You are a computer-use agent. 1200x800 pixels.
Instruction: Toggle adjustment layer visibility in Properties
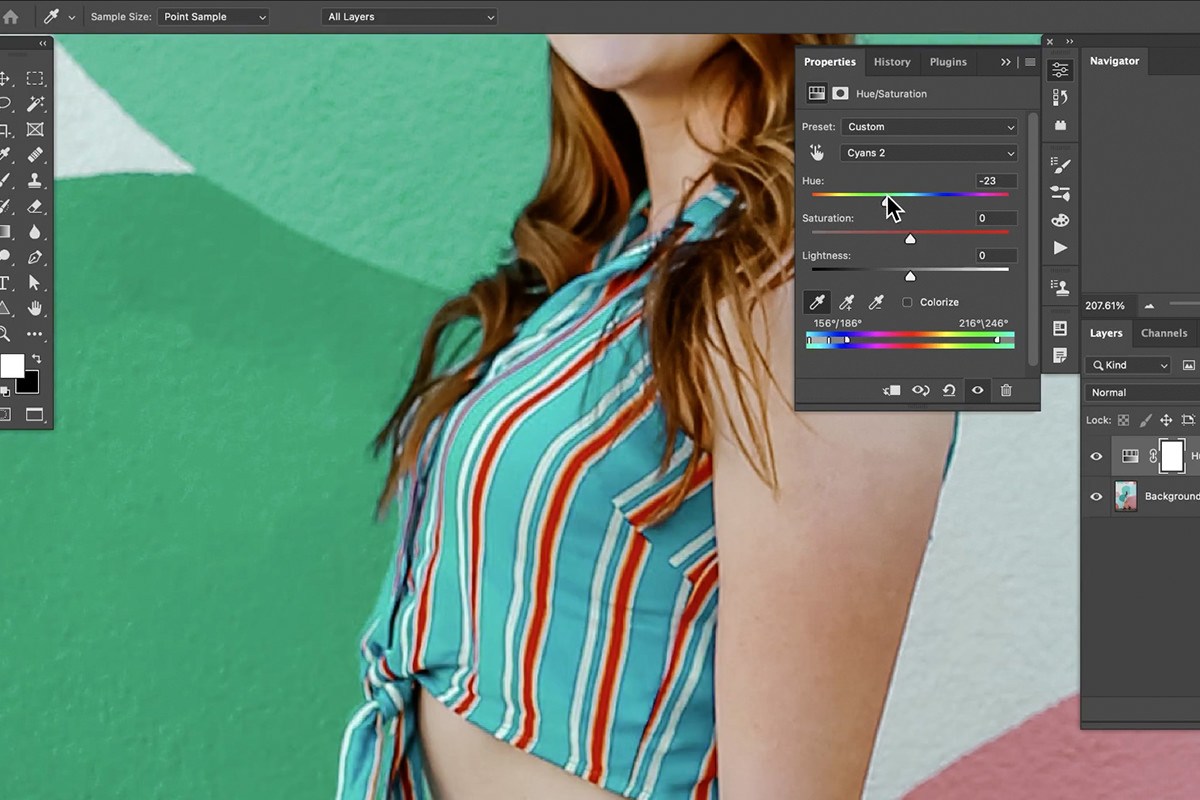pyautogui.click(x=978, y=390)
